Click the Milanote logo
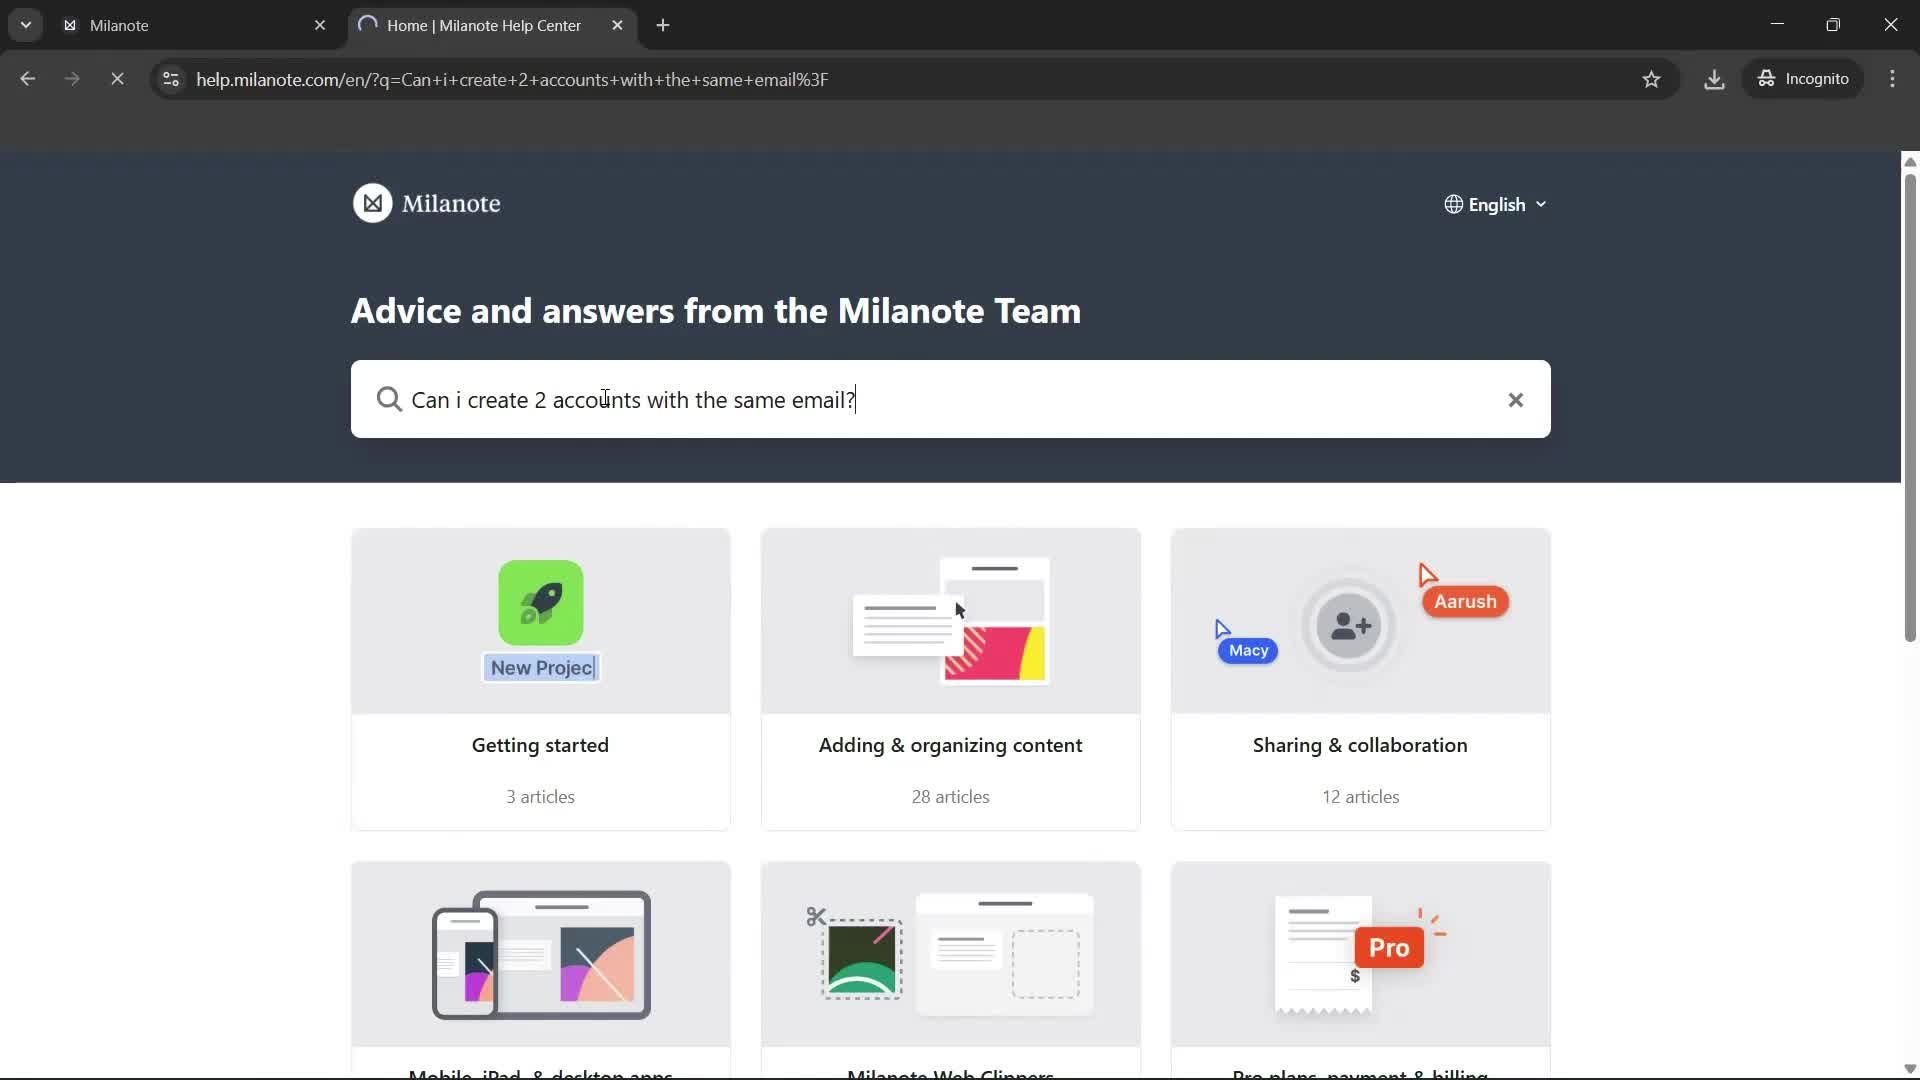This screenshot has width=1920, height=1080. 426,203
